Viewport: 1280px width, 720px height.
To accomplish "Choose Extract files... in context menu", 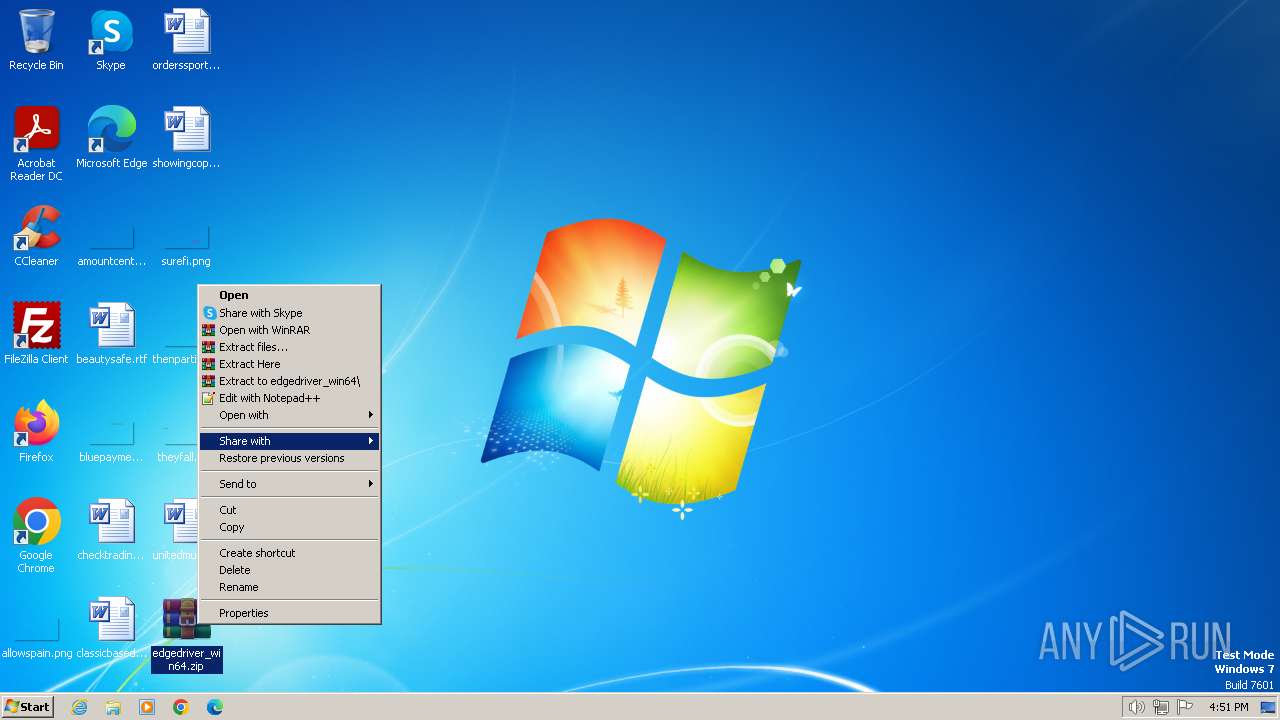I will click(290, 347).
